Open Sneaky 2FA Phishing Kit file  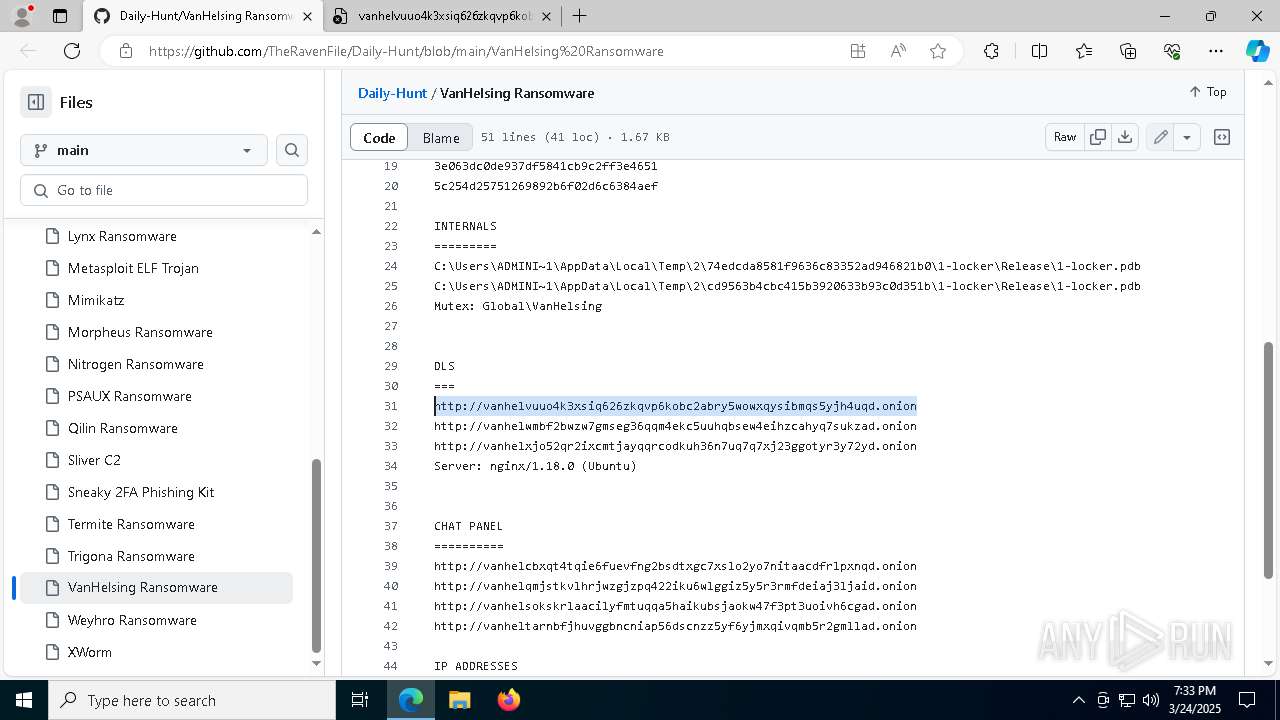[x=141, y=492]
